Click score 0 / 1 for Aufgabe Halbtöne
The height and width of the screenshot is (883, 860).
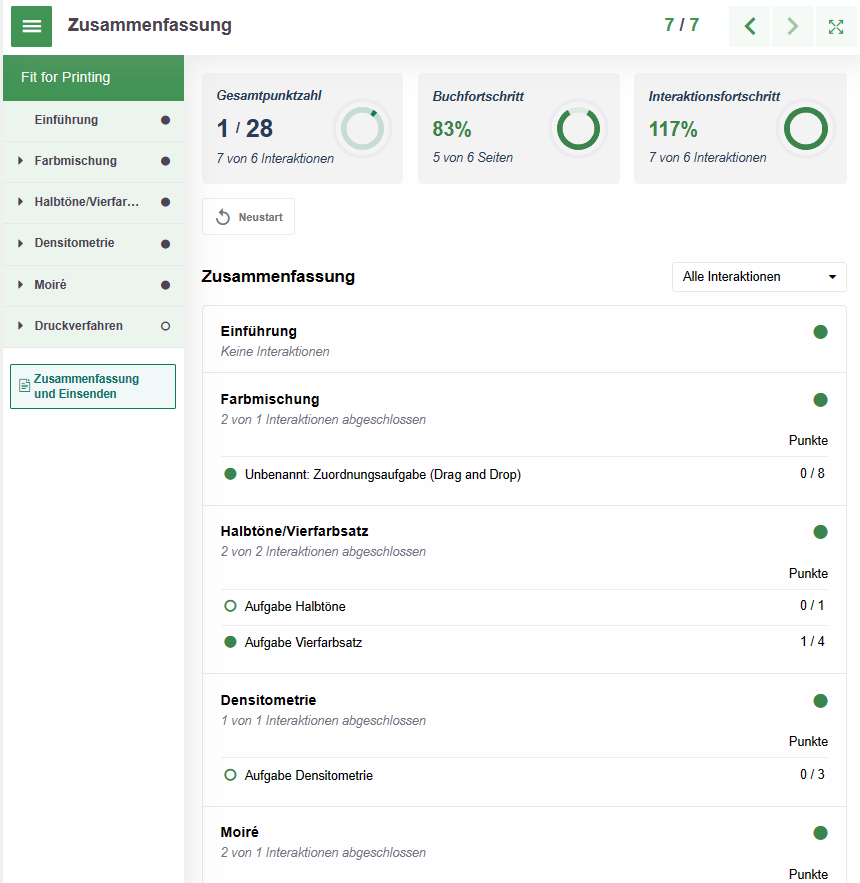812,605
